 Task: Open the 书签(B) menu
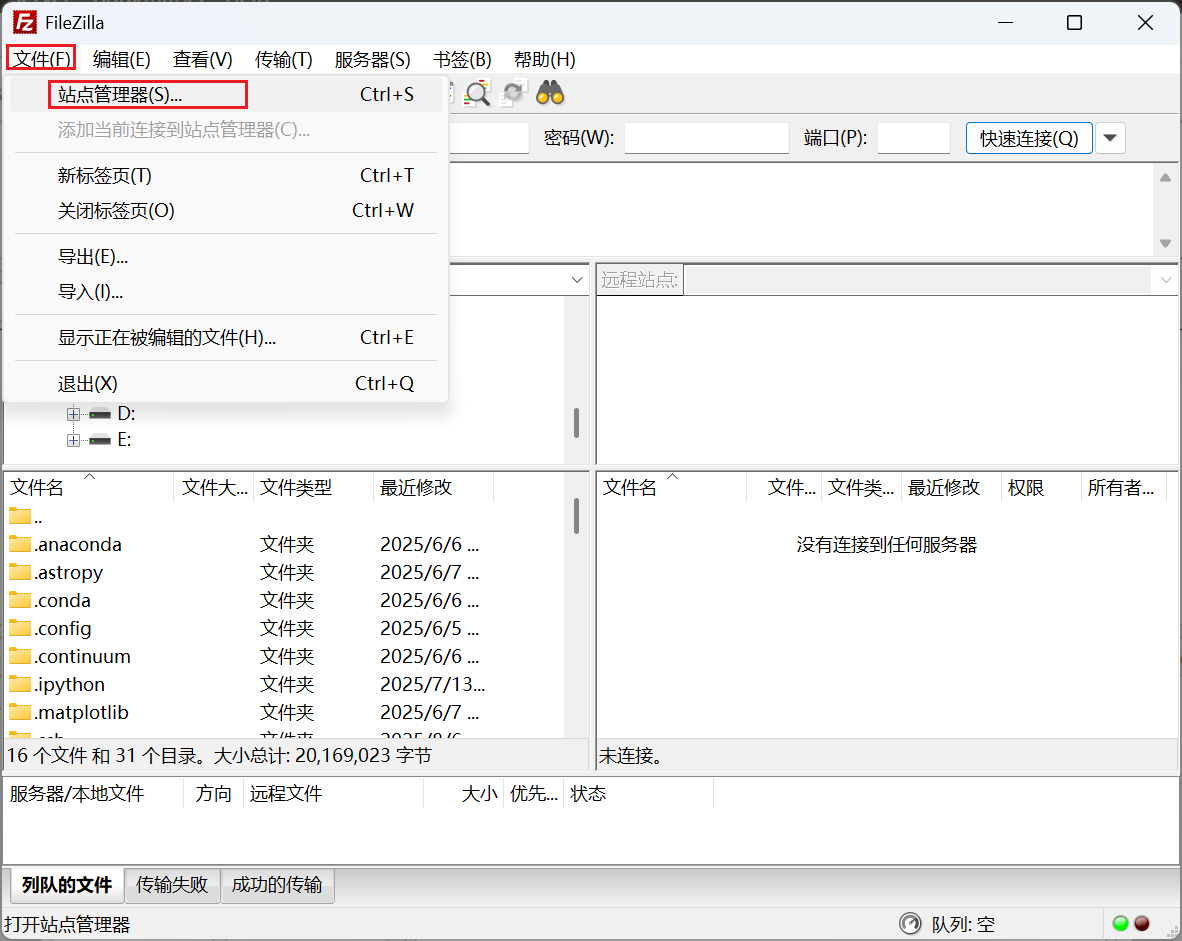coord(462,59)
